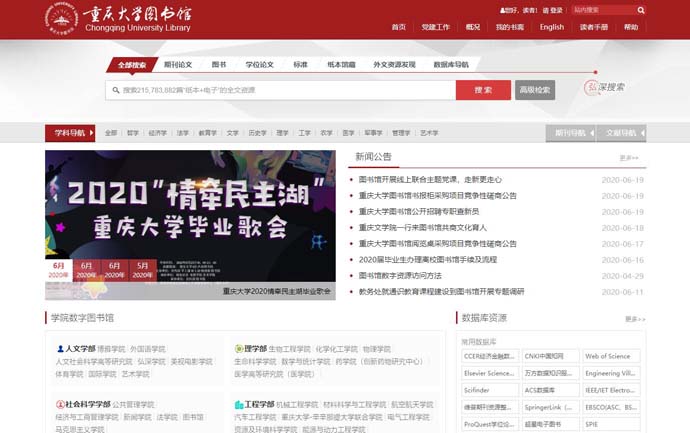Open the 公共管理学院 college link
Screen dimensions: 690x433
[x=133, y=404]
